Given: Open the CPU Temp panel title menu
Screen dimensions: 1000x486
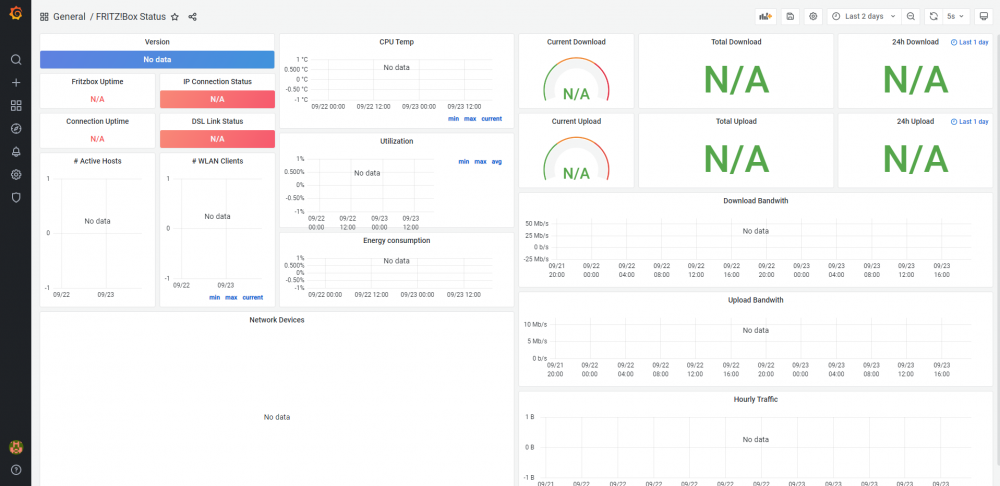Looking at the screenshot, I should pyautogui.click(x=396, y=42).
